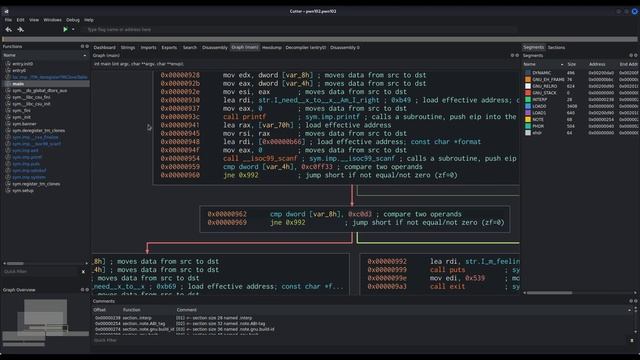Select sym.deregister_tm_clones function

point(39,131)
